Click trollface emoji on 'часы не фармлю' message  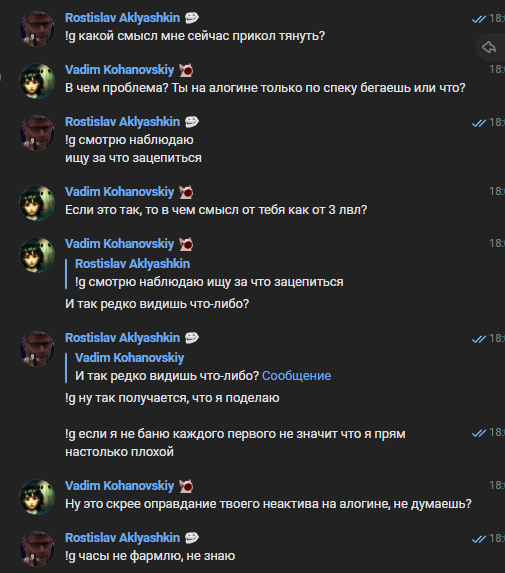(x=191, y=538)
